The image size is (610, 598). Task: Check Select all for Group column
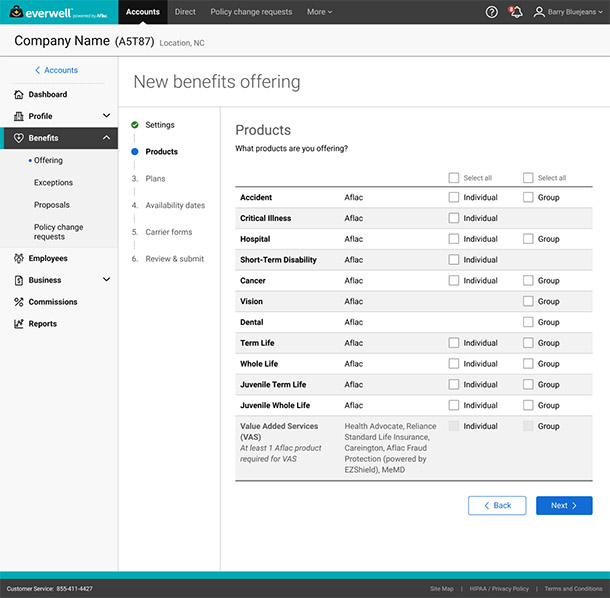pyautogui.click(x=528, y=178)
